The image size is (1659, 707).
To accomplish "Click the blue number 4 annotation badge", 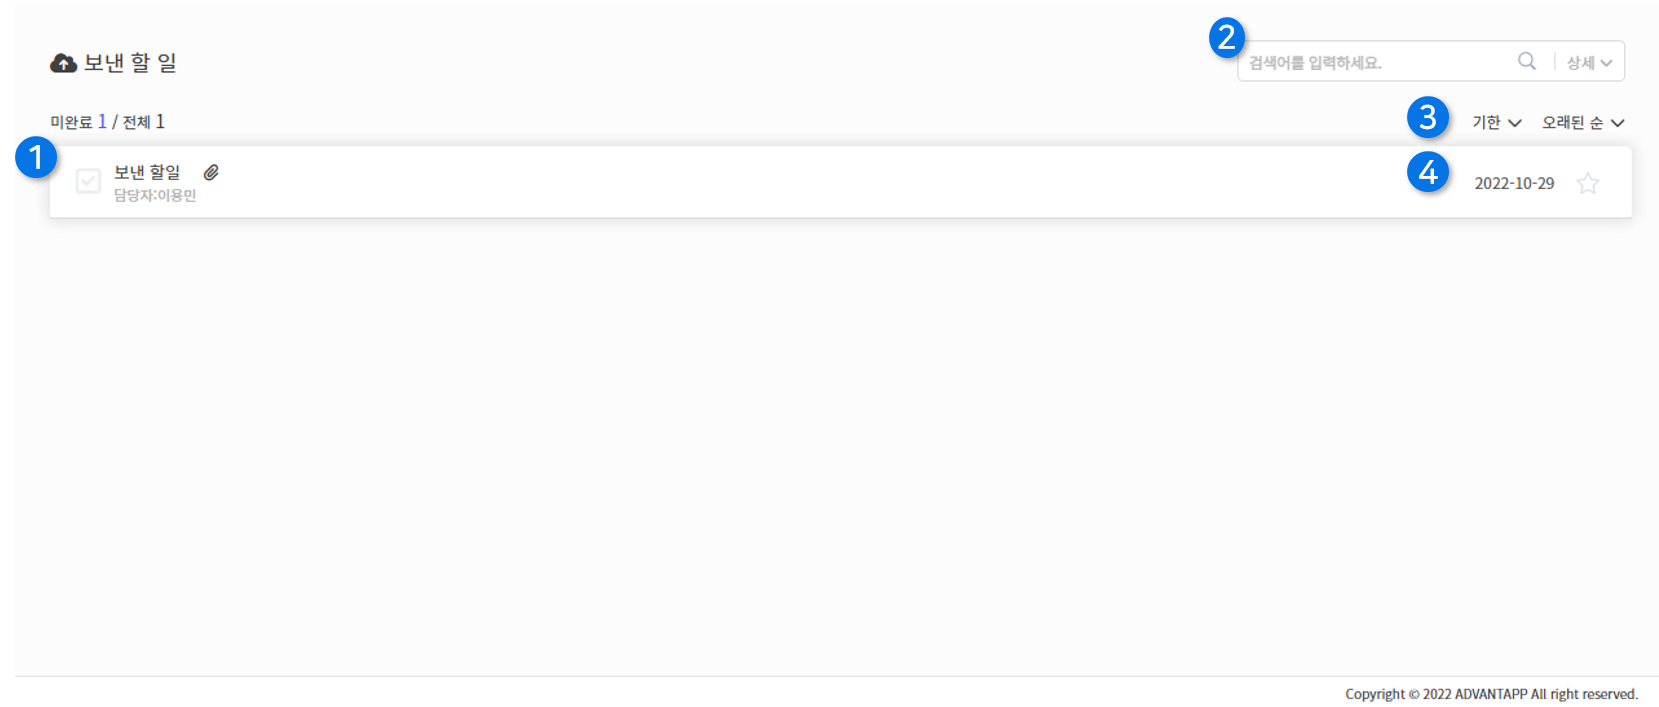I will coord(1428,172).
